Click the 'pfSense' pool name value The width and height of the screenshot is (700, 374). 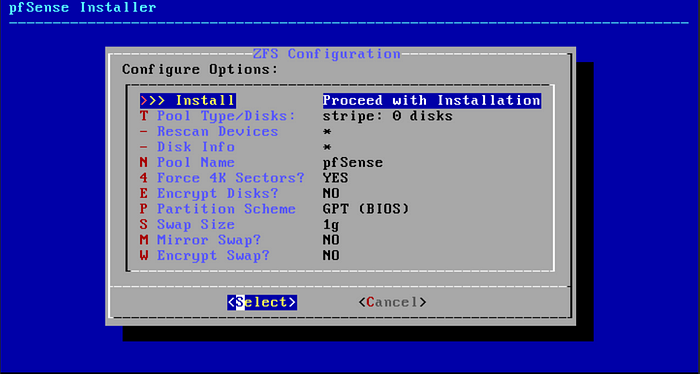tap(353, 162)
